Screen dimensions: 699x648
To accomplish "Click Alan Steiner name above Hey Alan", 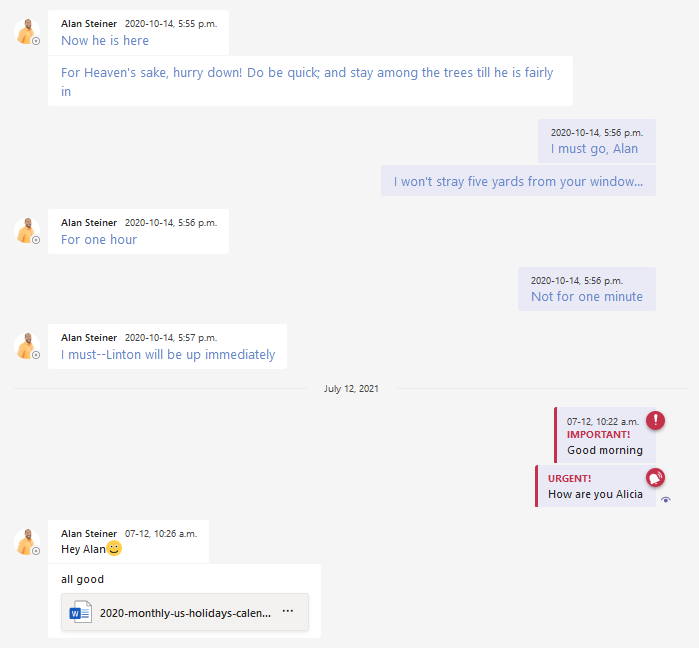I will (89, 534).
